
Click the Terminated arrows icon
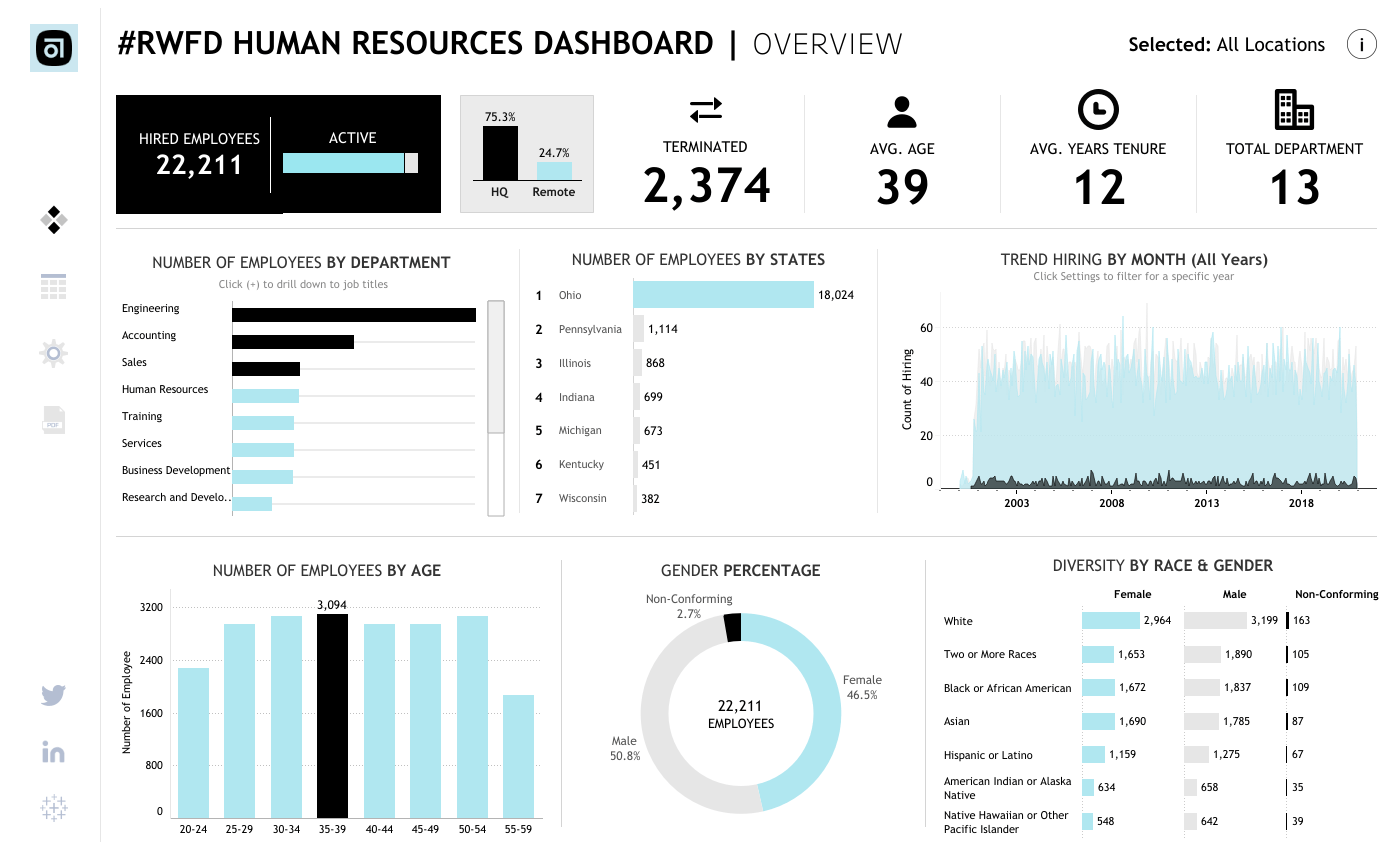pos(706,110)
